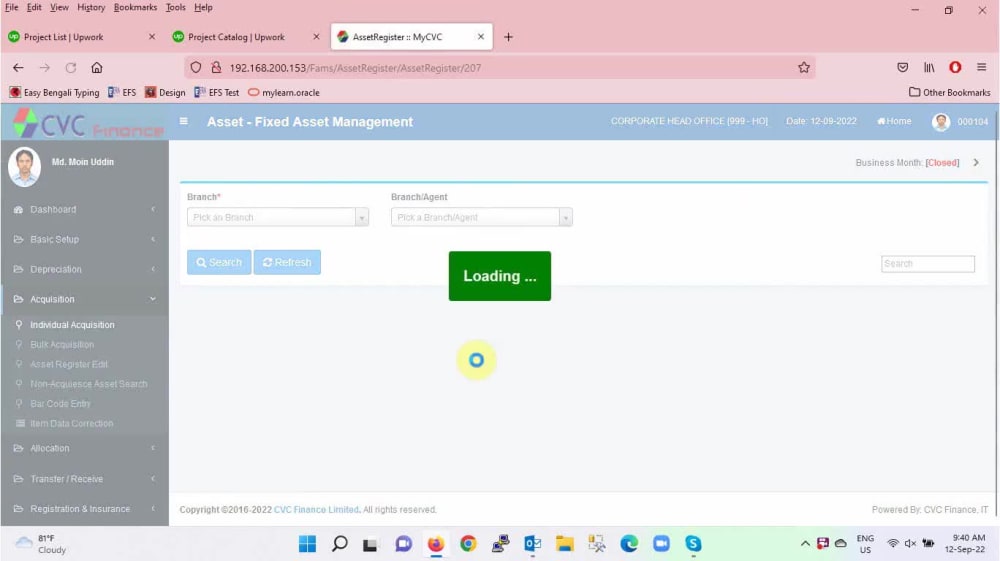Expand the Dashboard sidebar menu

click(84, 210)
